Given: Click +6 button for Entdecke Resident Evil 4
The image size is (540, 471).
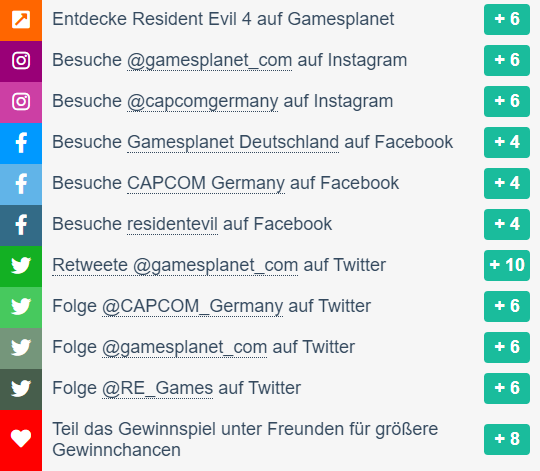Looking at the screenshot, I should click(507, 19).
